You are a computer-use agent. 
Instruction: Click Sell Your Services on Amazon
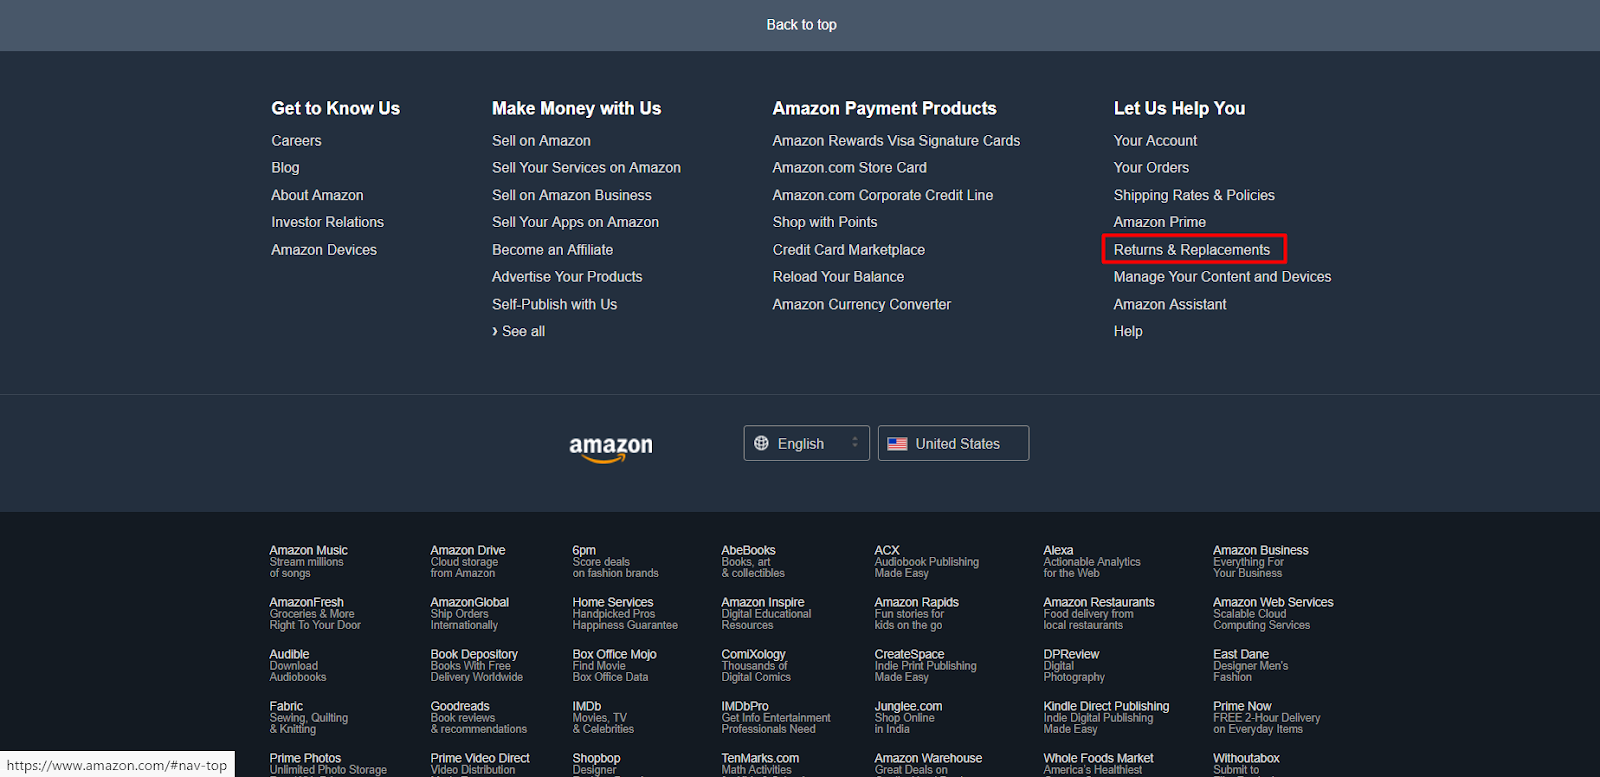[x=586, y=168]
